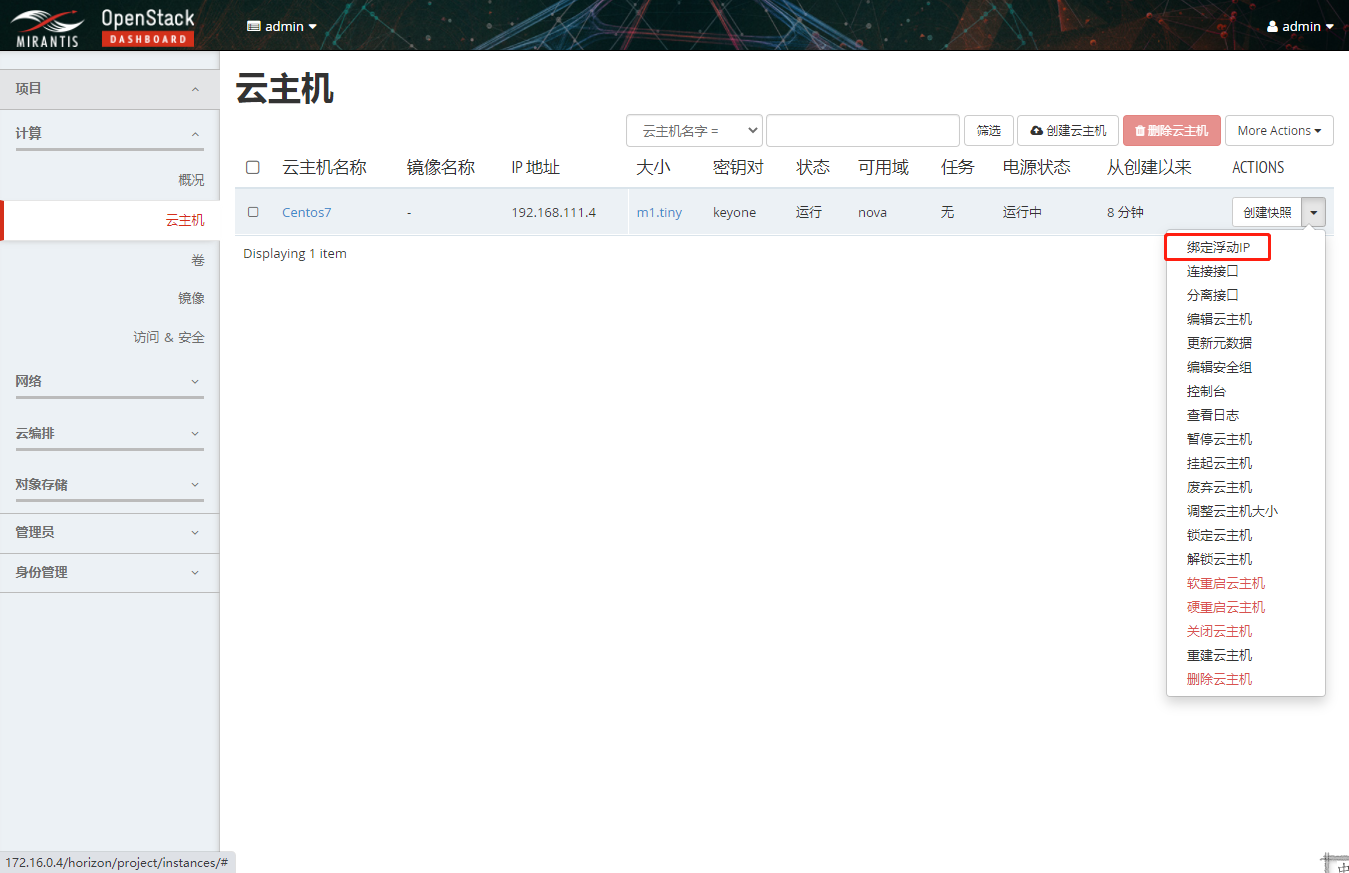
Task: Check the checkbox for the Centos7 instance row
Action: (252, 212)
